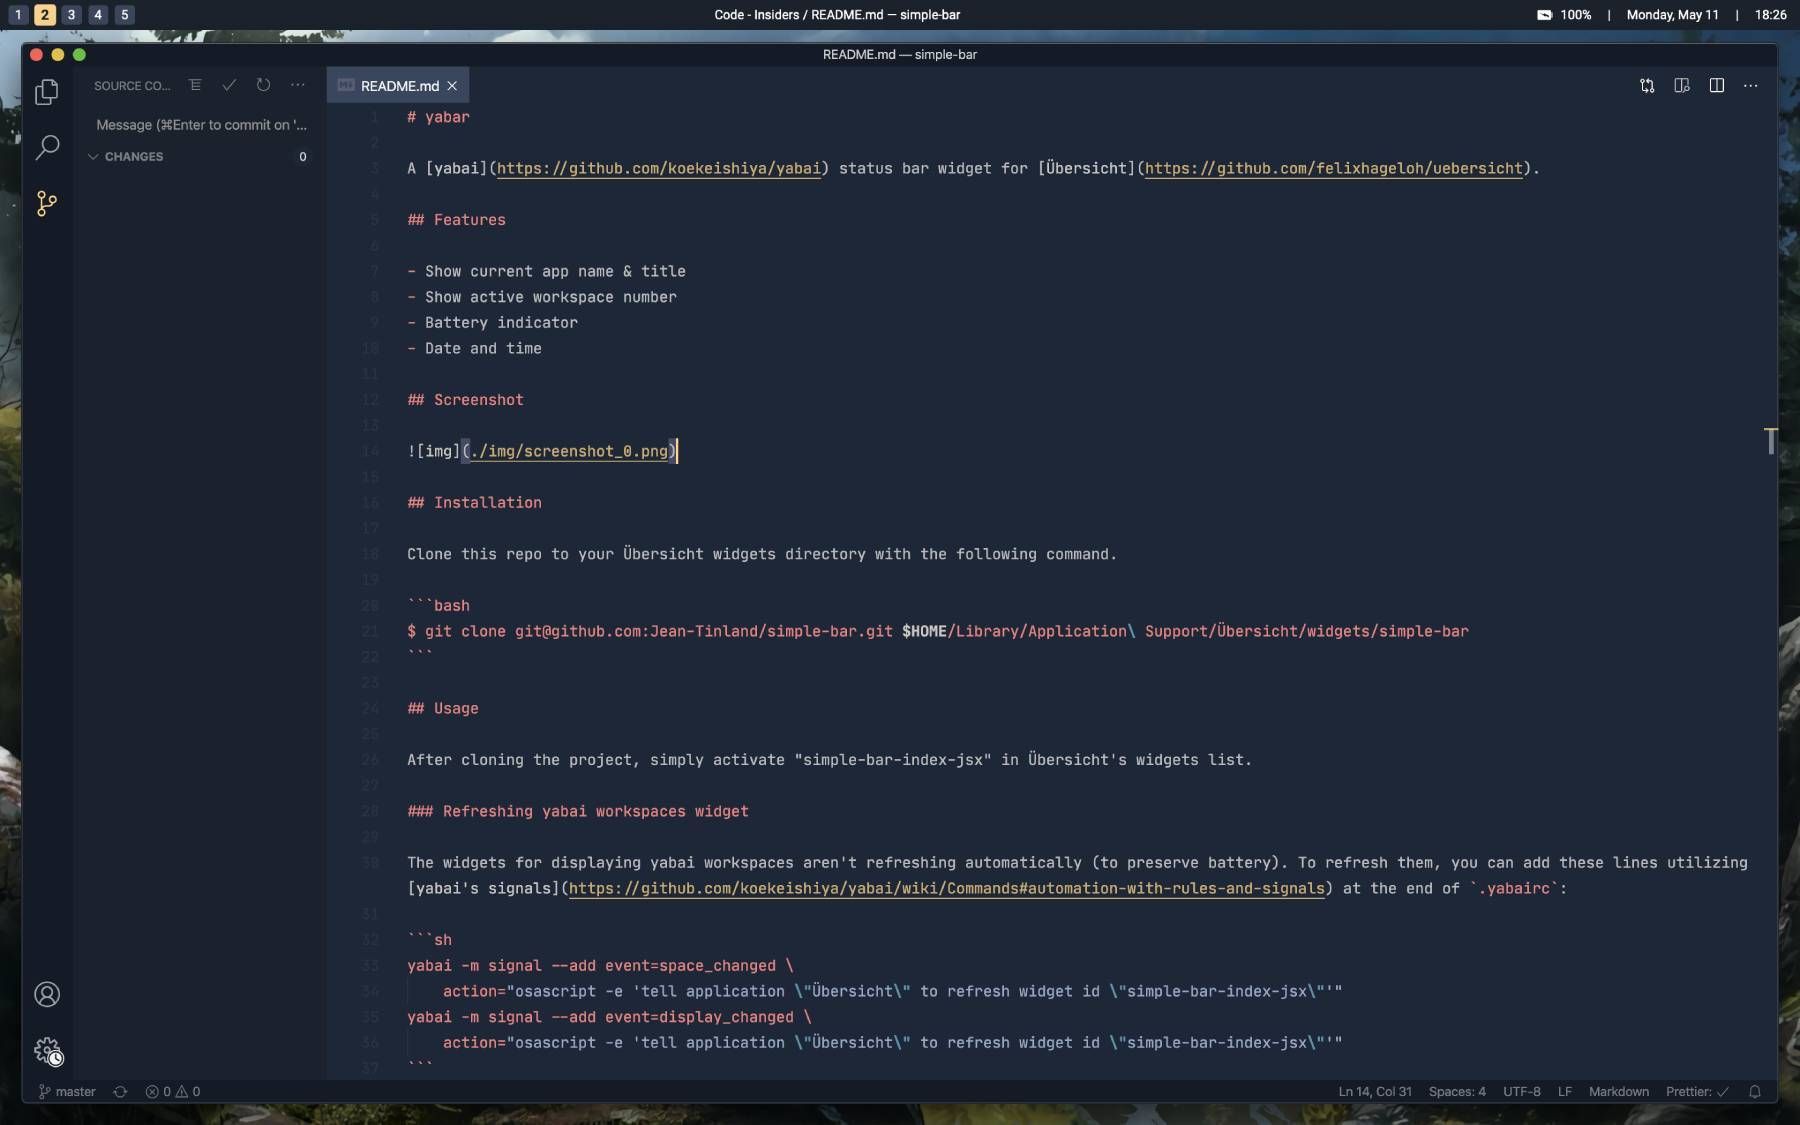Image resolution: width=1800 pixels, height=1125 pixels.
Task: Click the '# yabar' heading line
Action: pos(438,118)
